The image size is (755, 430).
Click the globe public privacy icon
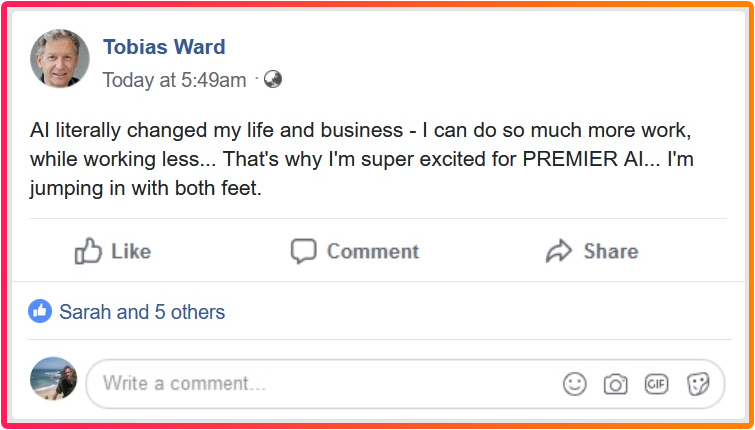click(x=272, y=80)
